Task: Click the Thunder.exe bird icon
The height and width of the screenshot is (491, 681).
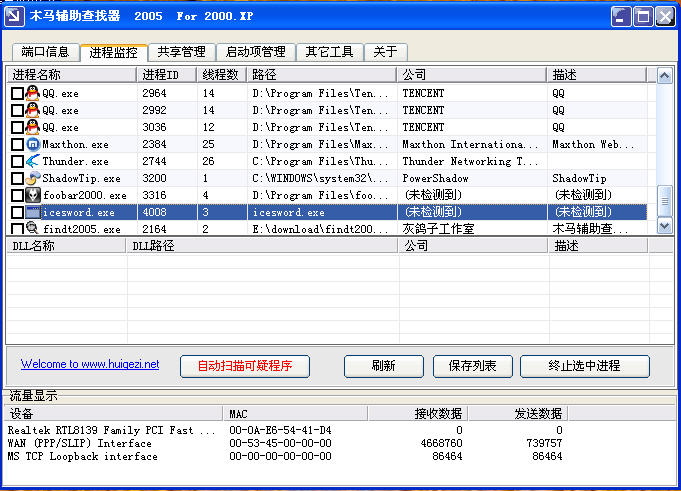Action: click(x=33, y=161)
